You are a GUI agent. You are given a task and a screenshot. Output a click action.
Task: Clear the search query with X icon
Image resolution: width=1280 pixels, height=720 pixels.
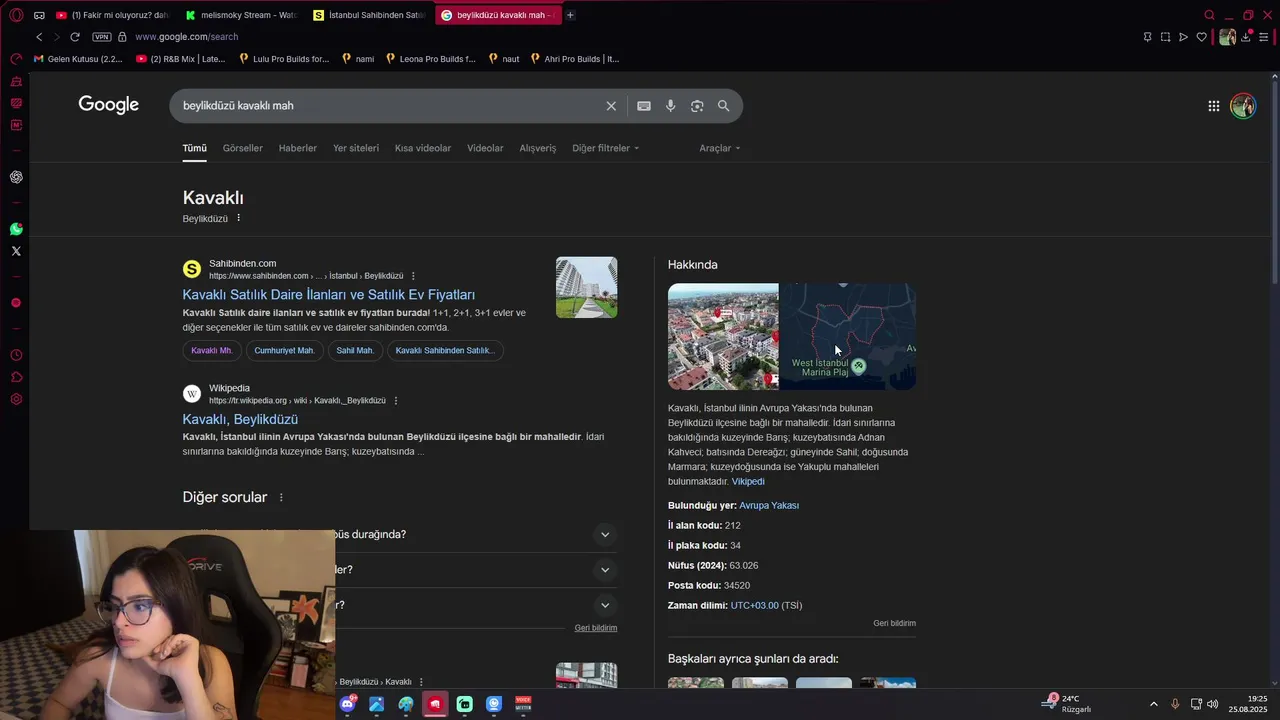tap(611, 106)
